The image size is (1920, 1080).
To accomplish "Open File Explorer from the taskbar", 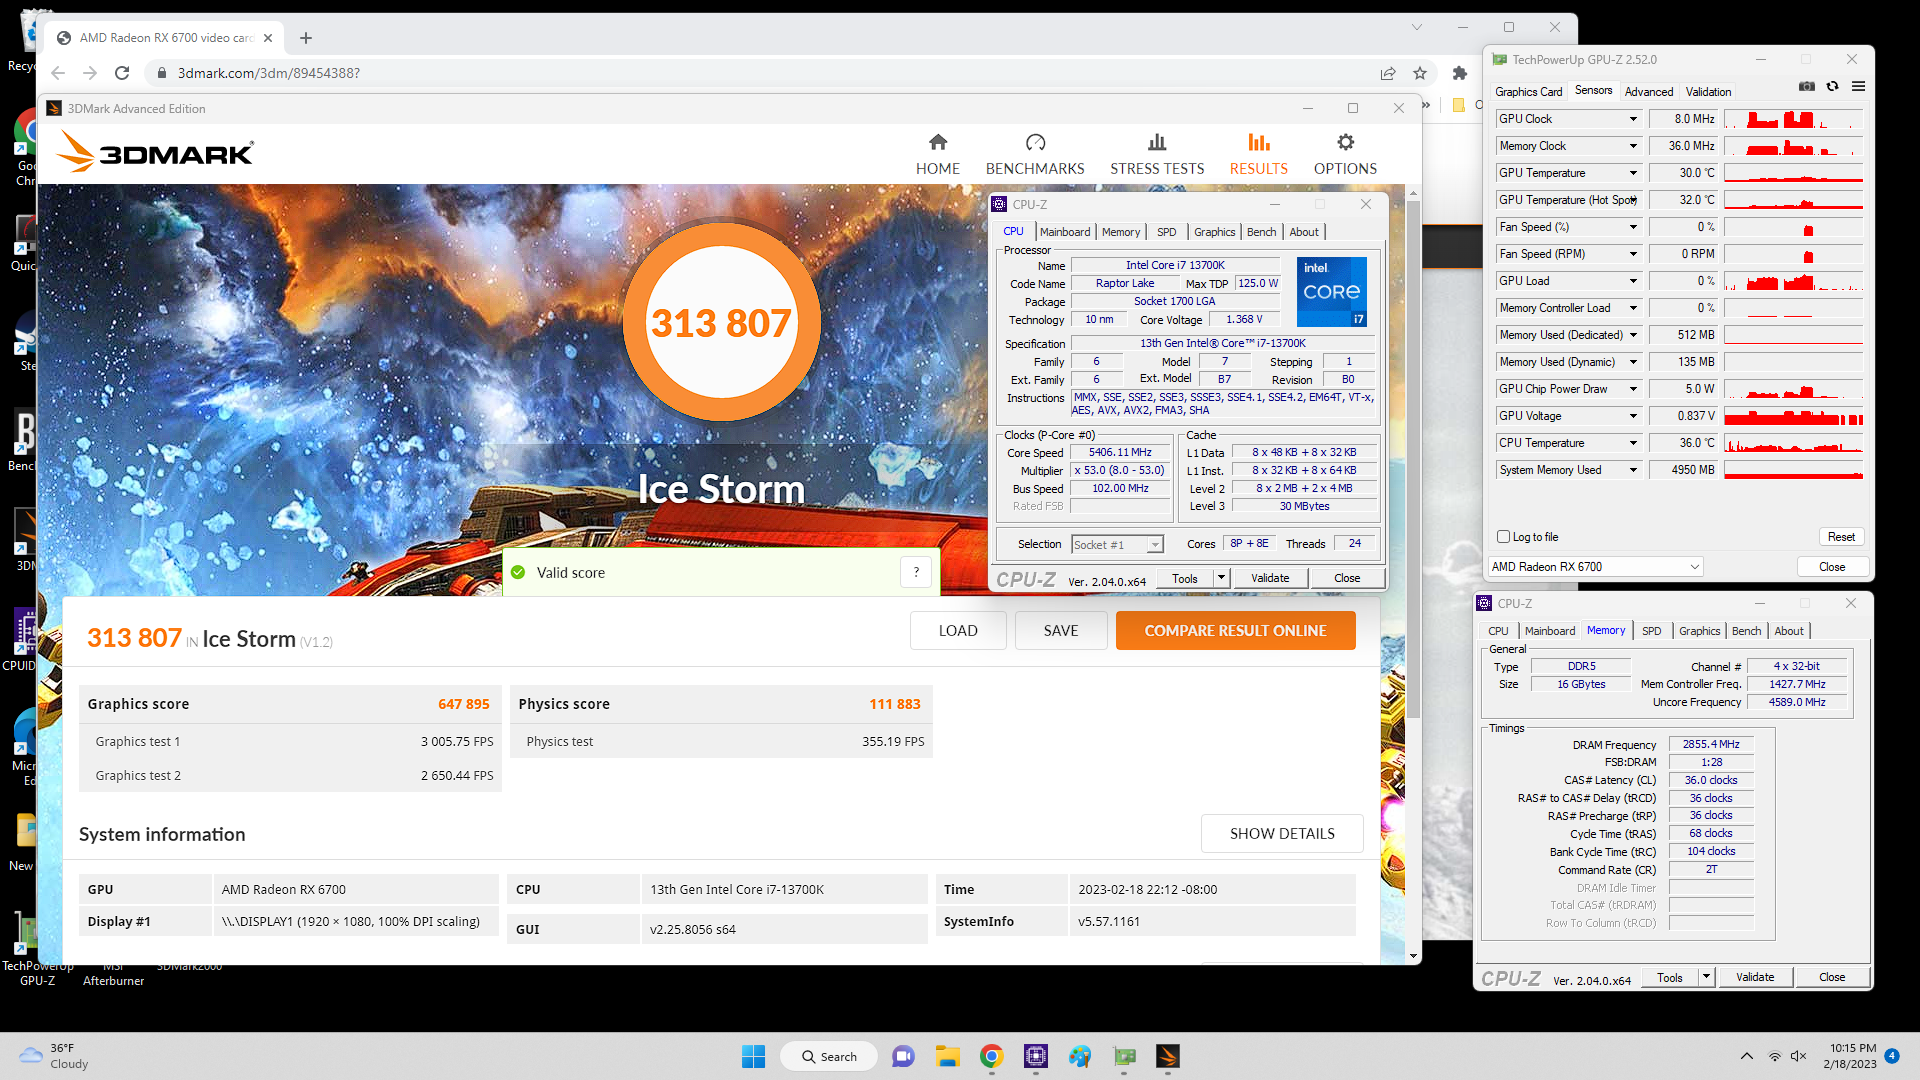I will (947, 1056).
